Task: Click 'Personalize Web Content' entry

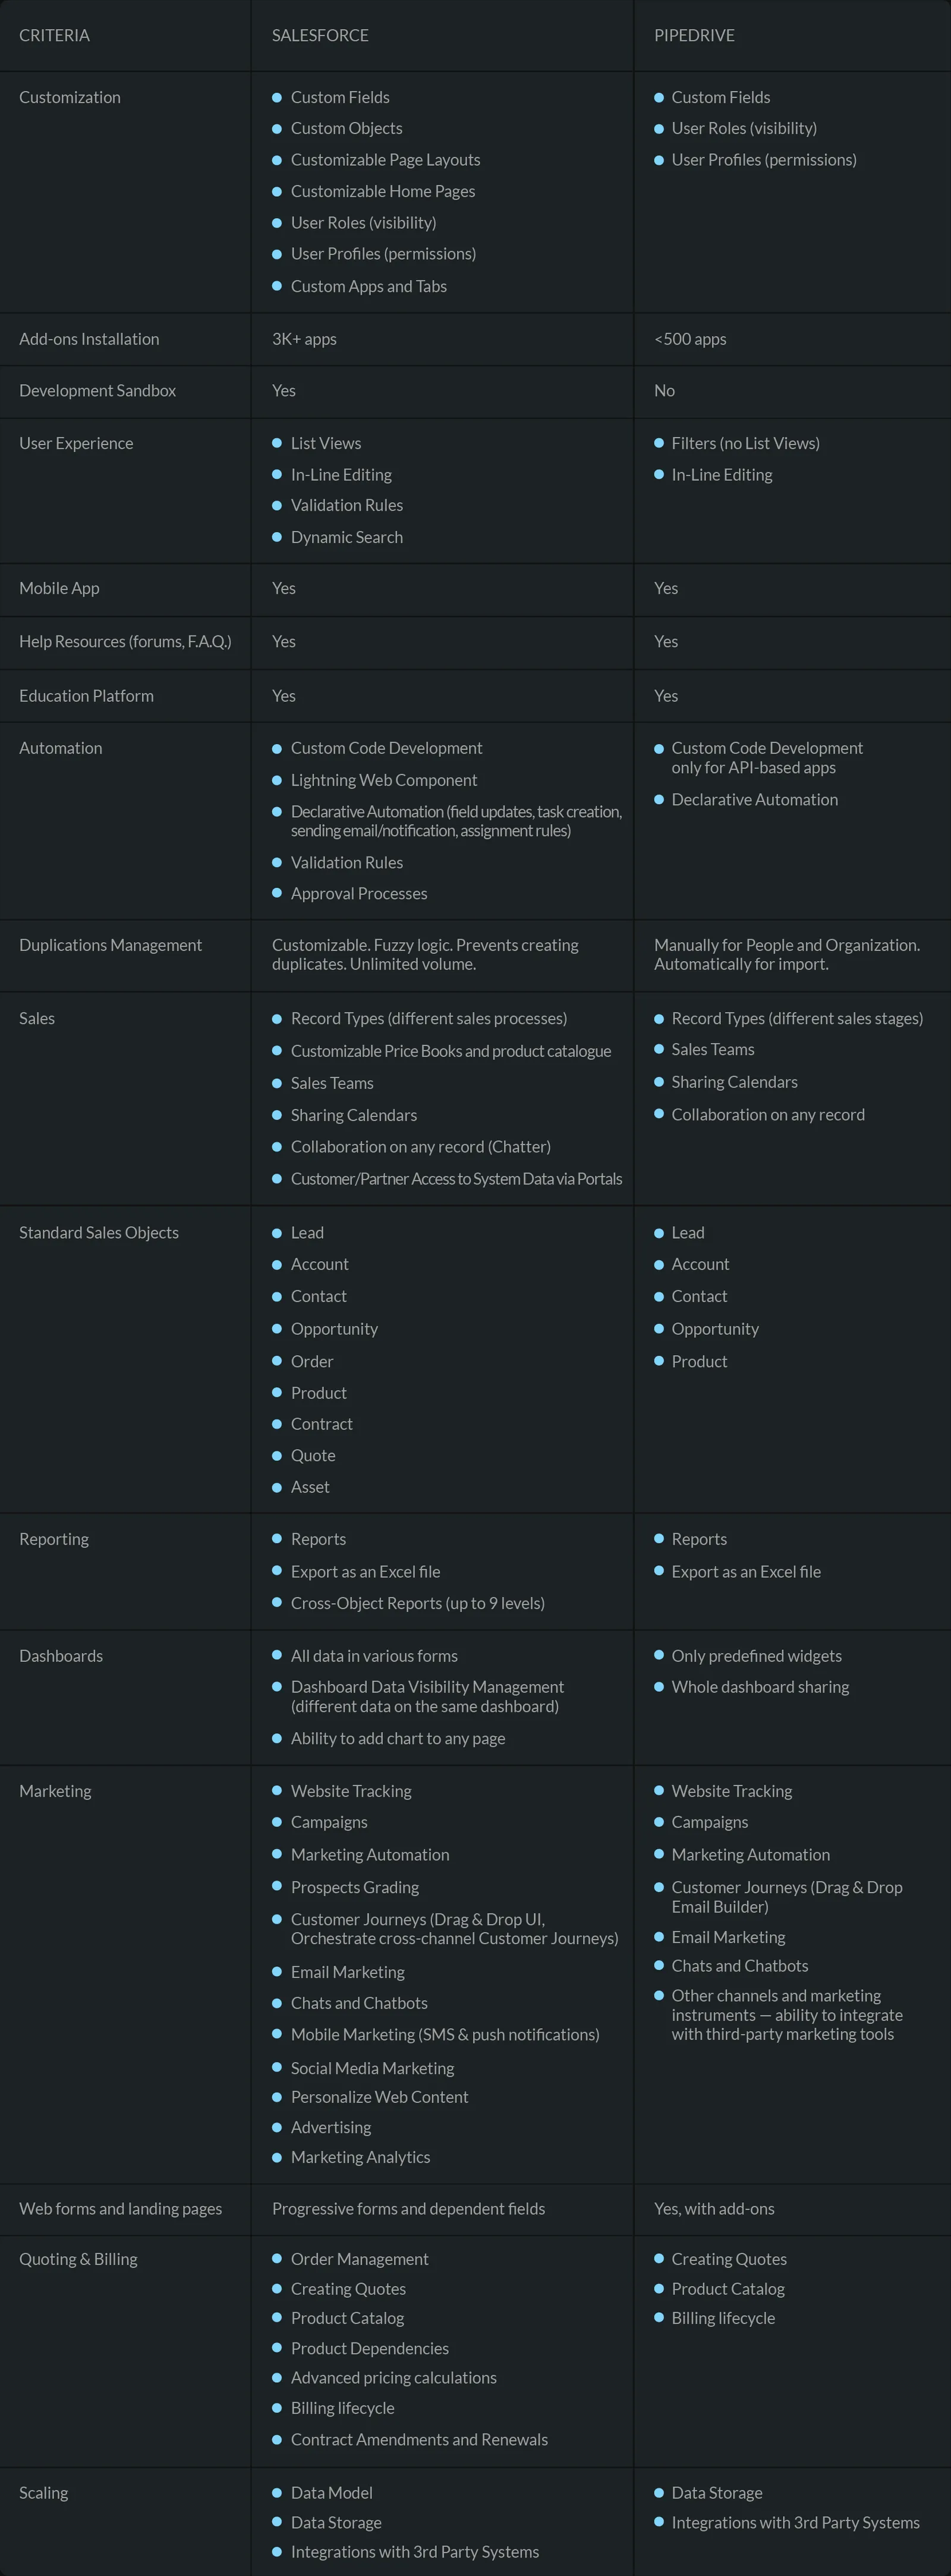Action: [x=379, y=2098]
